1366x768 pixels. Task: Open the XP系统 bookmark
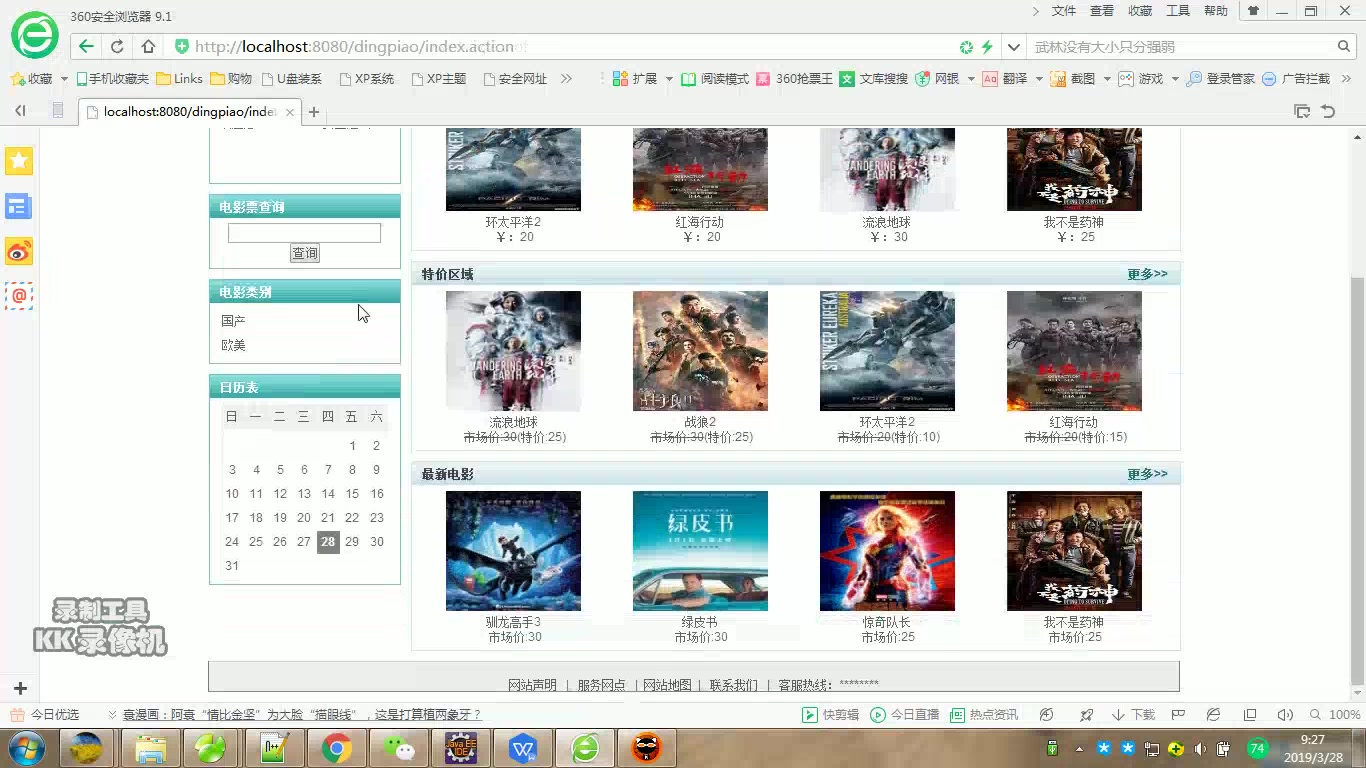[x=367, y=78]
